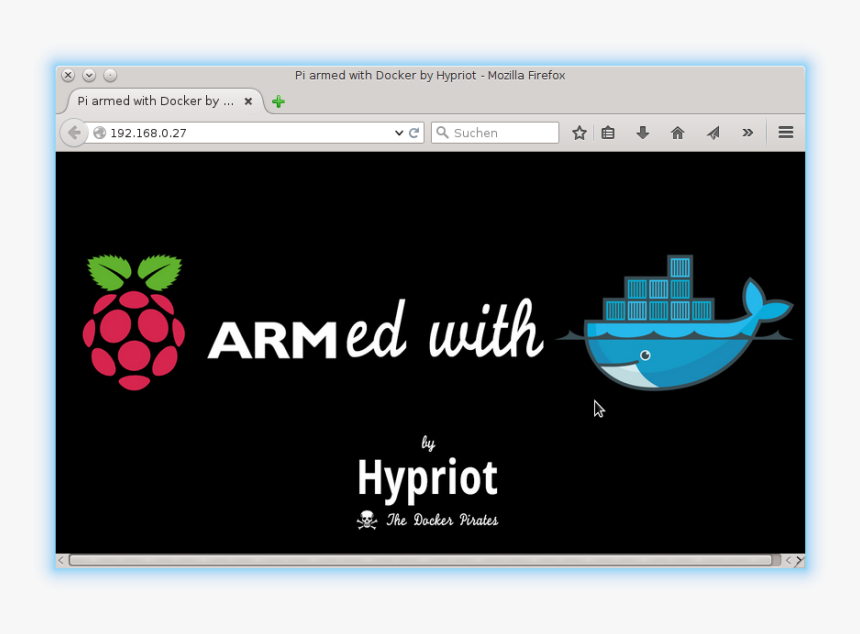Image resolution: width=860 pixels, height=634 pixels.
Task: Click the Docker whale logo image
Action: (x=674, y=322)
